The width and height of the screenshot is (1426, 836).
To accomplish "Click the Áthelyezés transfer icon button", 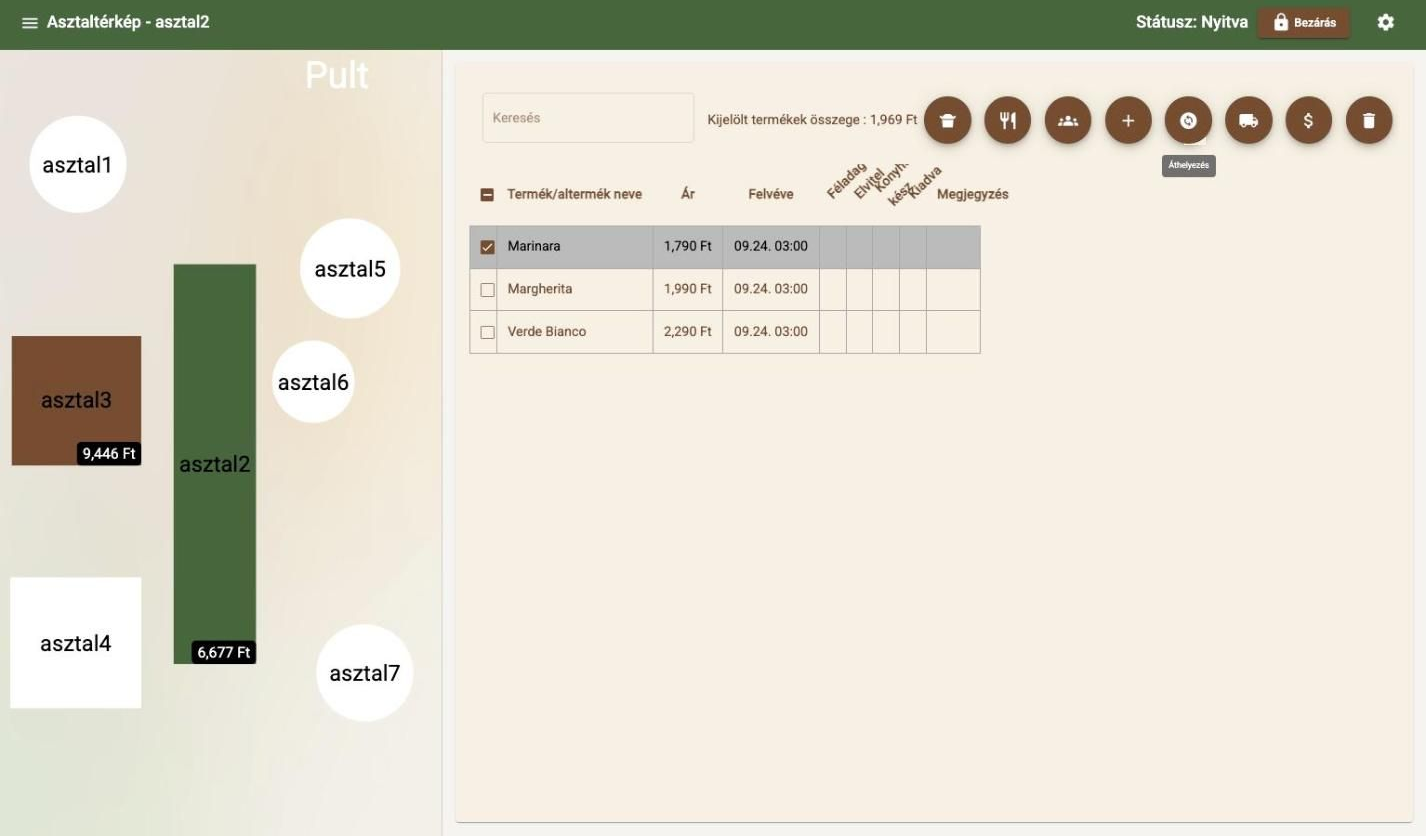I will click(1188, 121).
